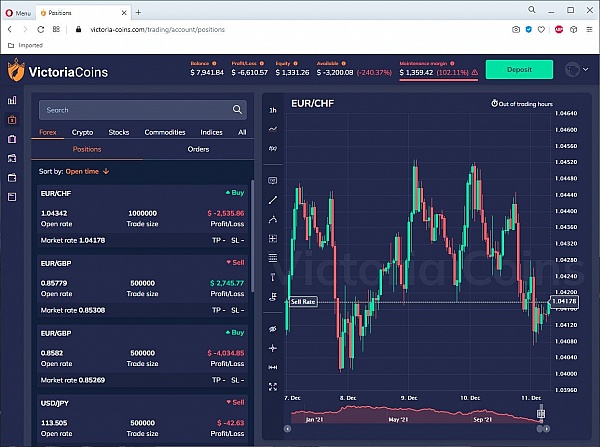
Task: Toggle drawings visibility eye icon
Action: coord(273,329)
